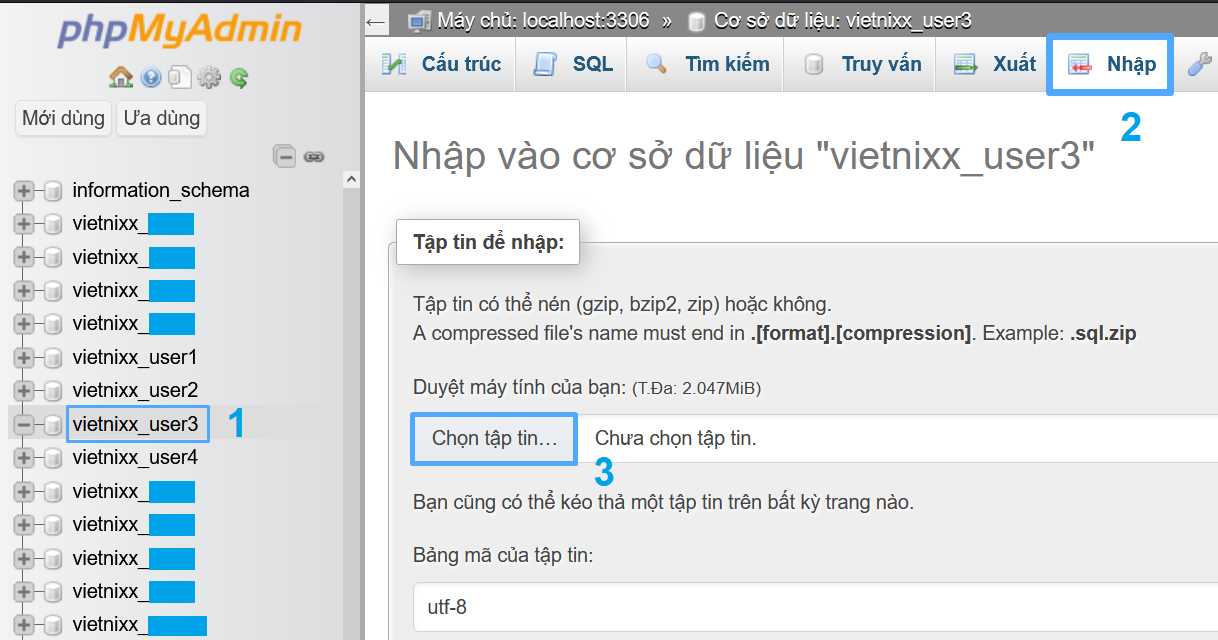Viewport: 1218px width, 640px height.
Task: Expand the vietnixx_user1 tree node
Action: point(23,357)
